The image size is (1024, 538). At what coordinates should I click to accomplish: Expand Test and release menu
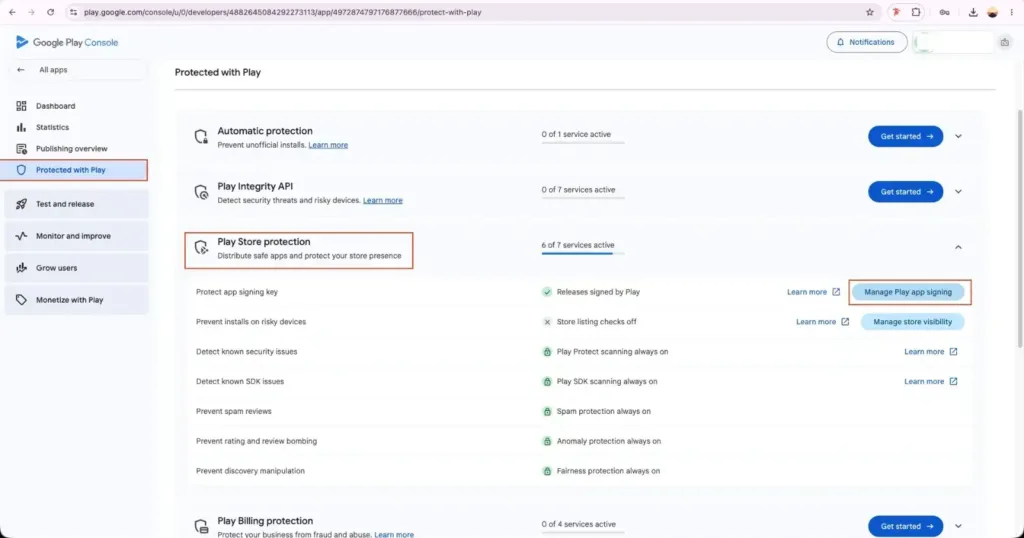click(76, 204)
